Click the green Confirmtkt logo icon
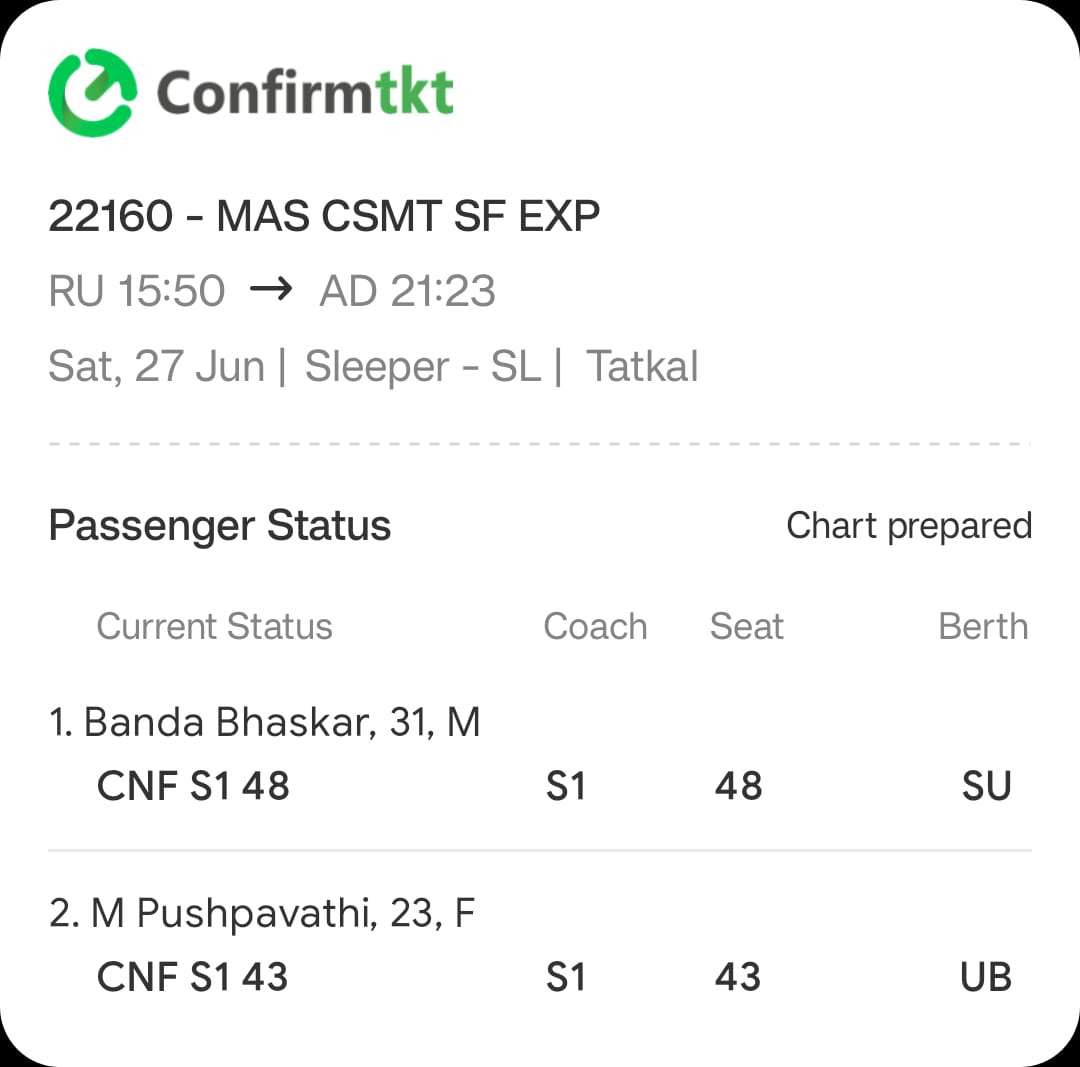 [x=92, y=92]
